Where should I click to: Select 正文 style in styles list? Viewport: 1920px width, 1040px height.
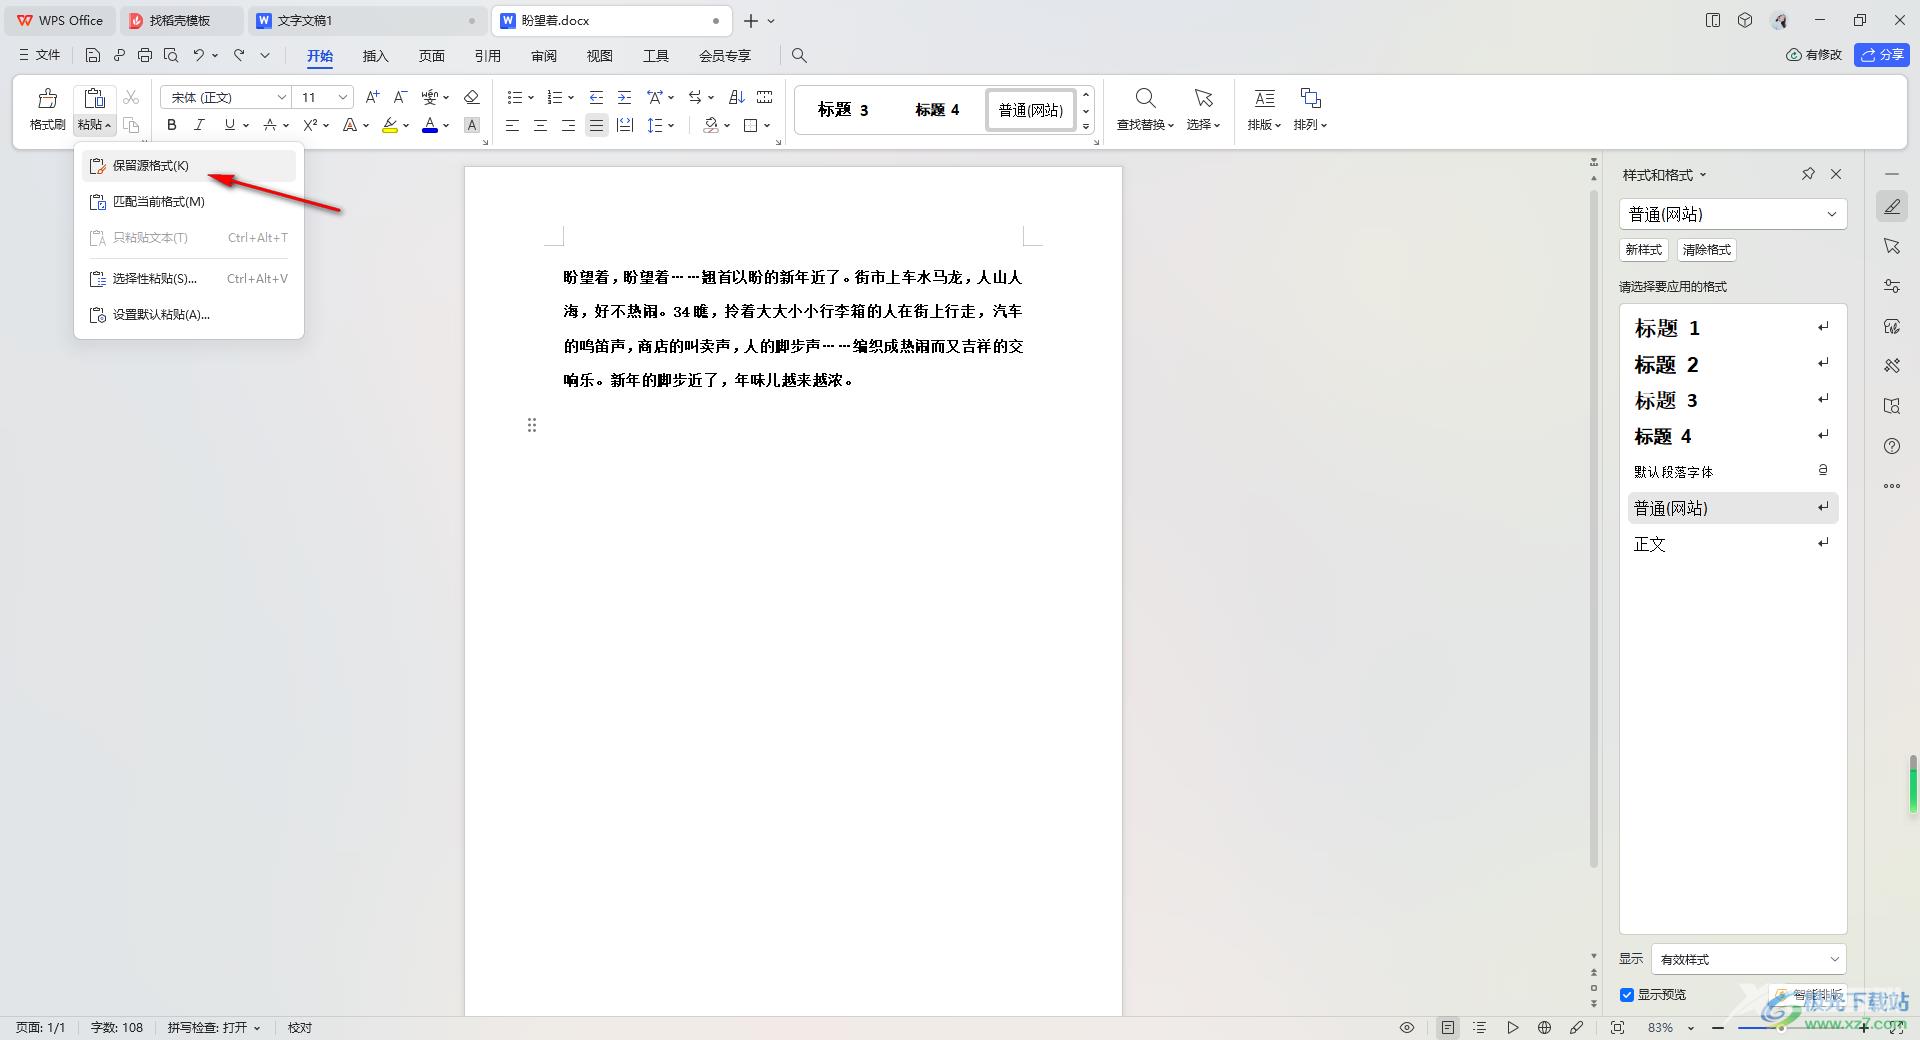pyautogui.click(x=1733, y=544)
